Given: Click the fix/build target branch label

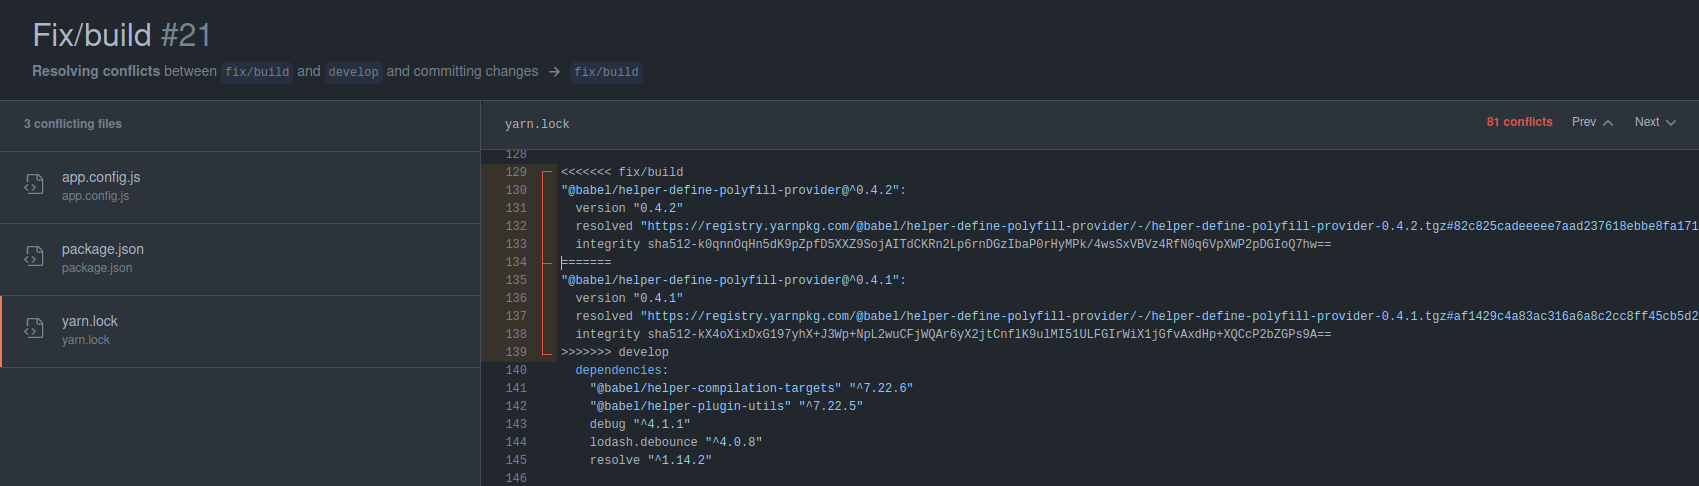Looking at the screenshot, I should pyautogui.click(x=606, y=72).
